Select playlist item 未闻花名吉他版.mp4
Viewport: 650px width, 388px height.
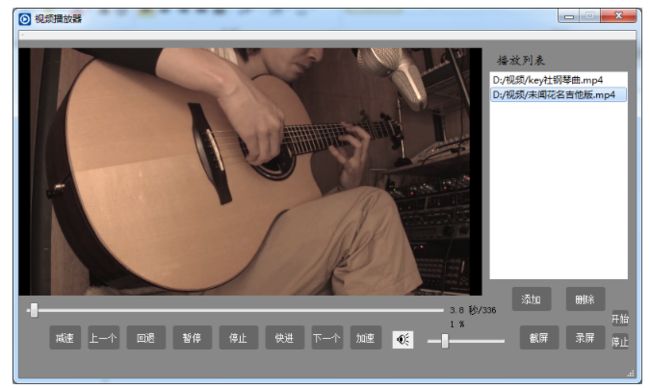pyautogui.click(x=558, y=95)
